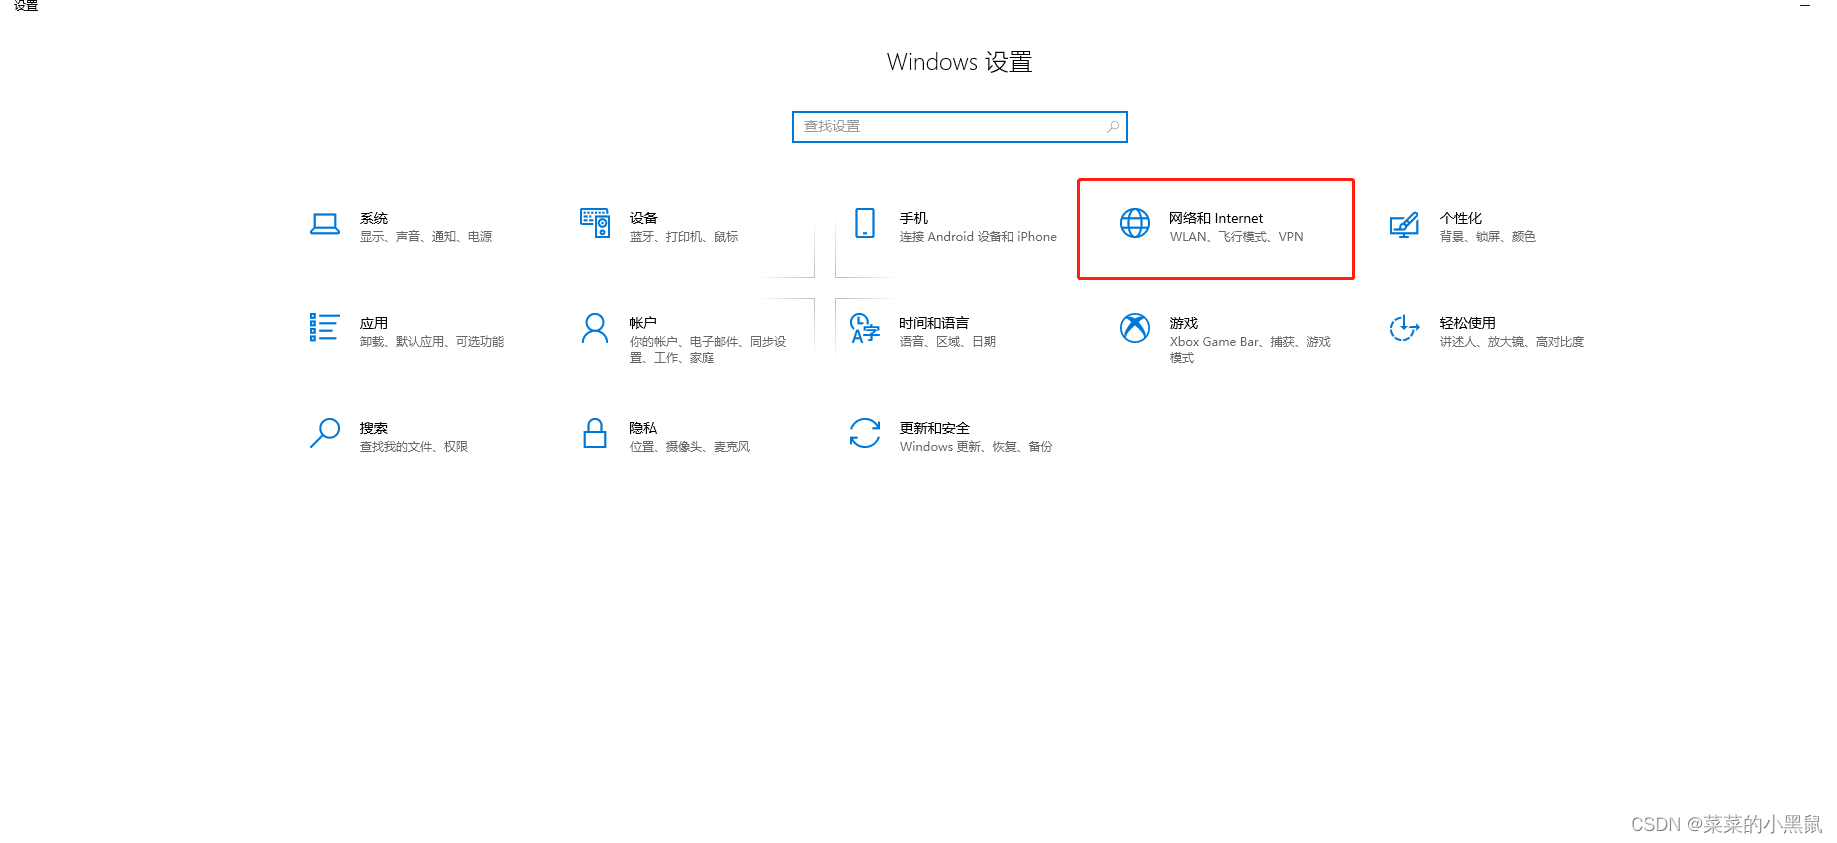
Task: Click the 背景、锁屏、颜色 description
Action: 1488,237
